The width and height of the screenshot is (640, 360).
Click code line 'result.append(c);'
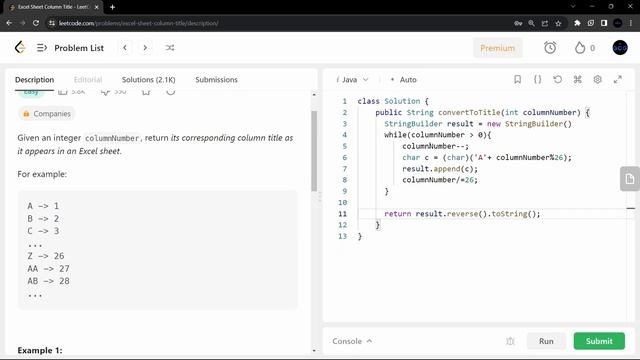[x=440, y=169]
